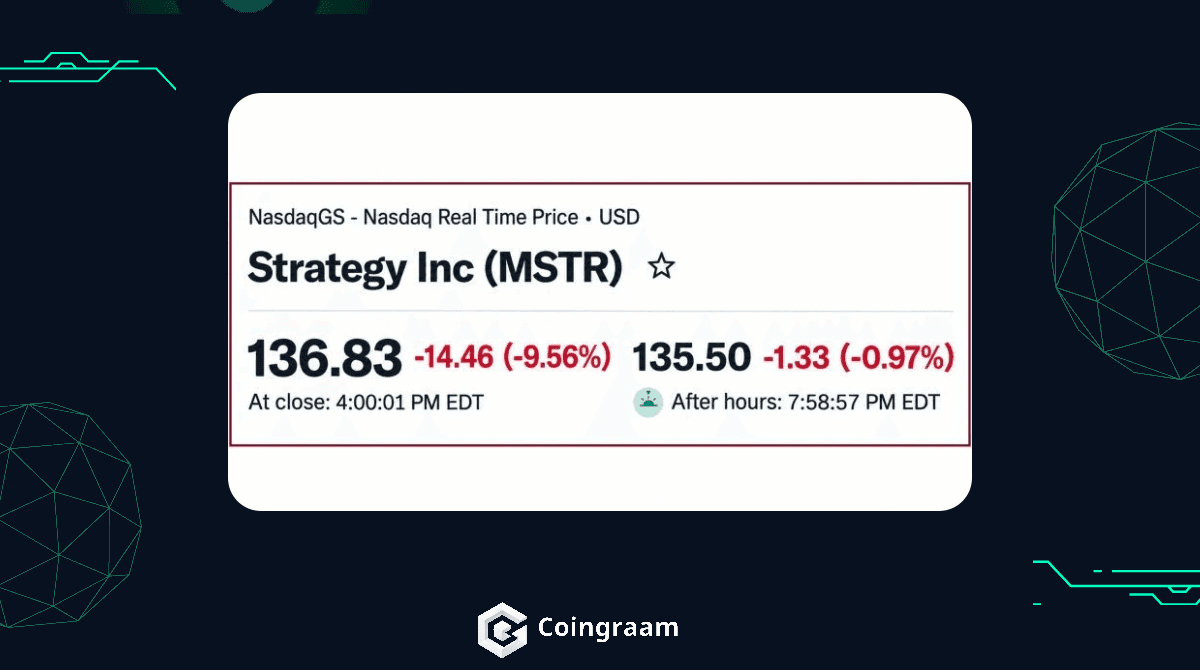Click the Coingraam hexagon logo icon

coord(502,628)
